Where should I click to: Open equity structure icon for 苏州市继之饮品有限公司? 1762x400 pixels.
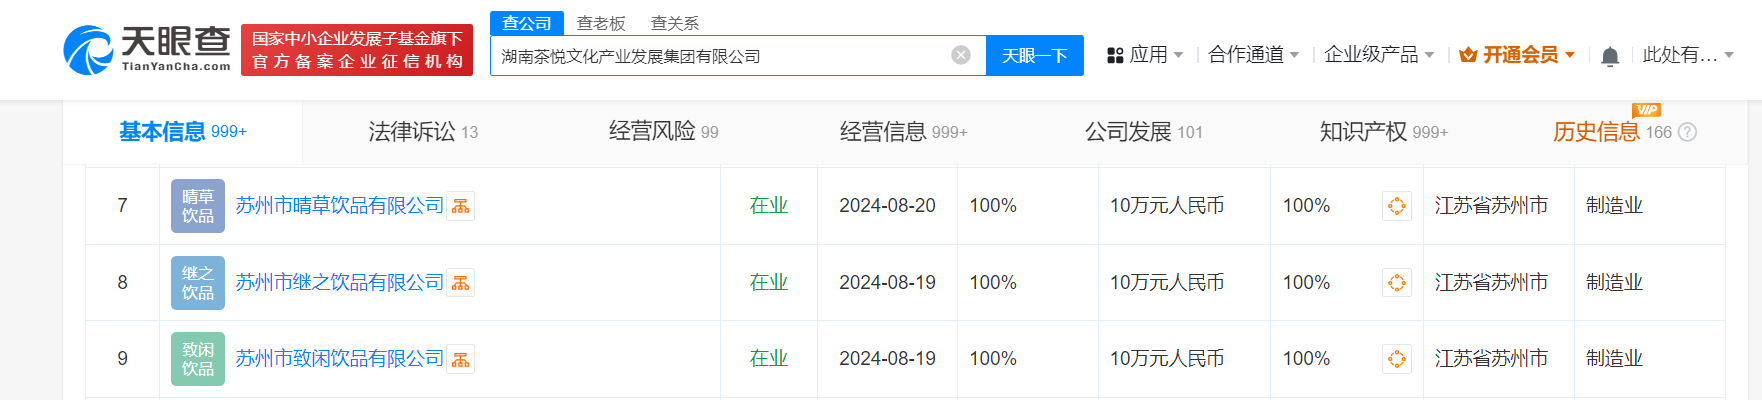(461, 283)
